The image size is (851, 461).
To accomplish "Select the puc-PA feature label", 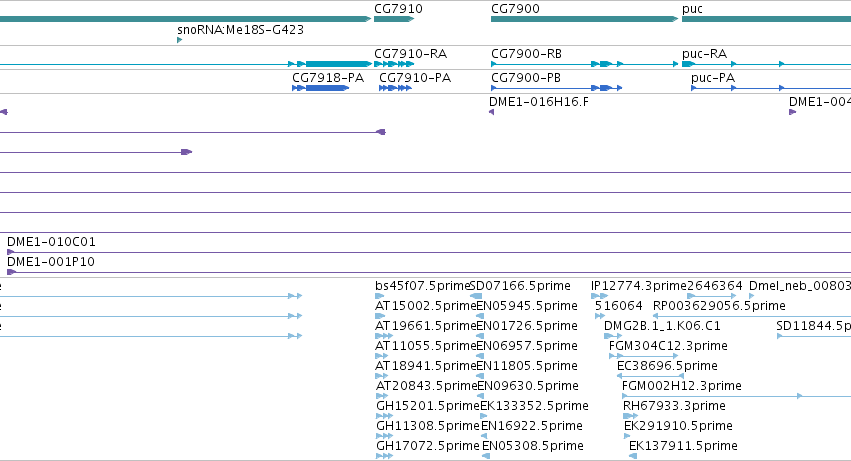I will (x=713, y=78).
